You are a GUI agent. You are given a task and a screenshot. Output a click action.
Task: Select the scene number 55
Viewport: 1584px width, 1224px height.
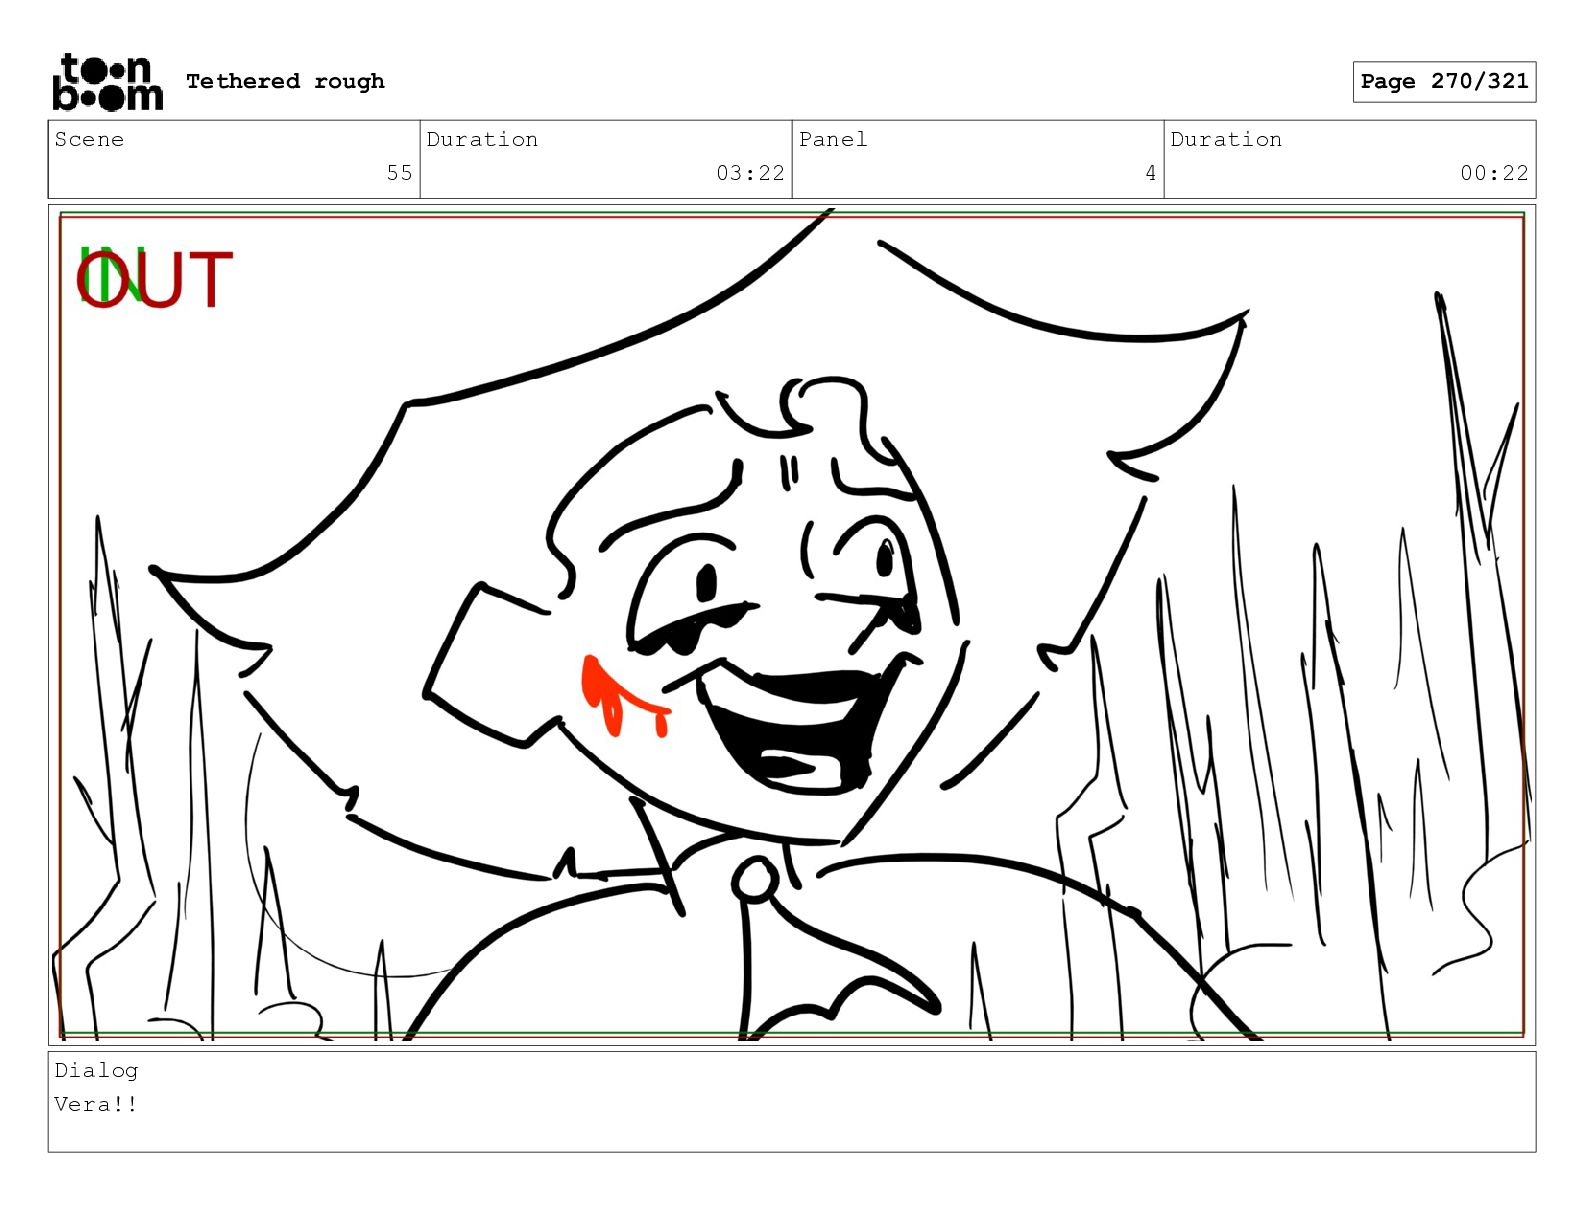399,173
